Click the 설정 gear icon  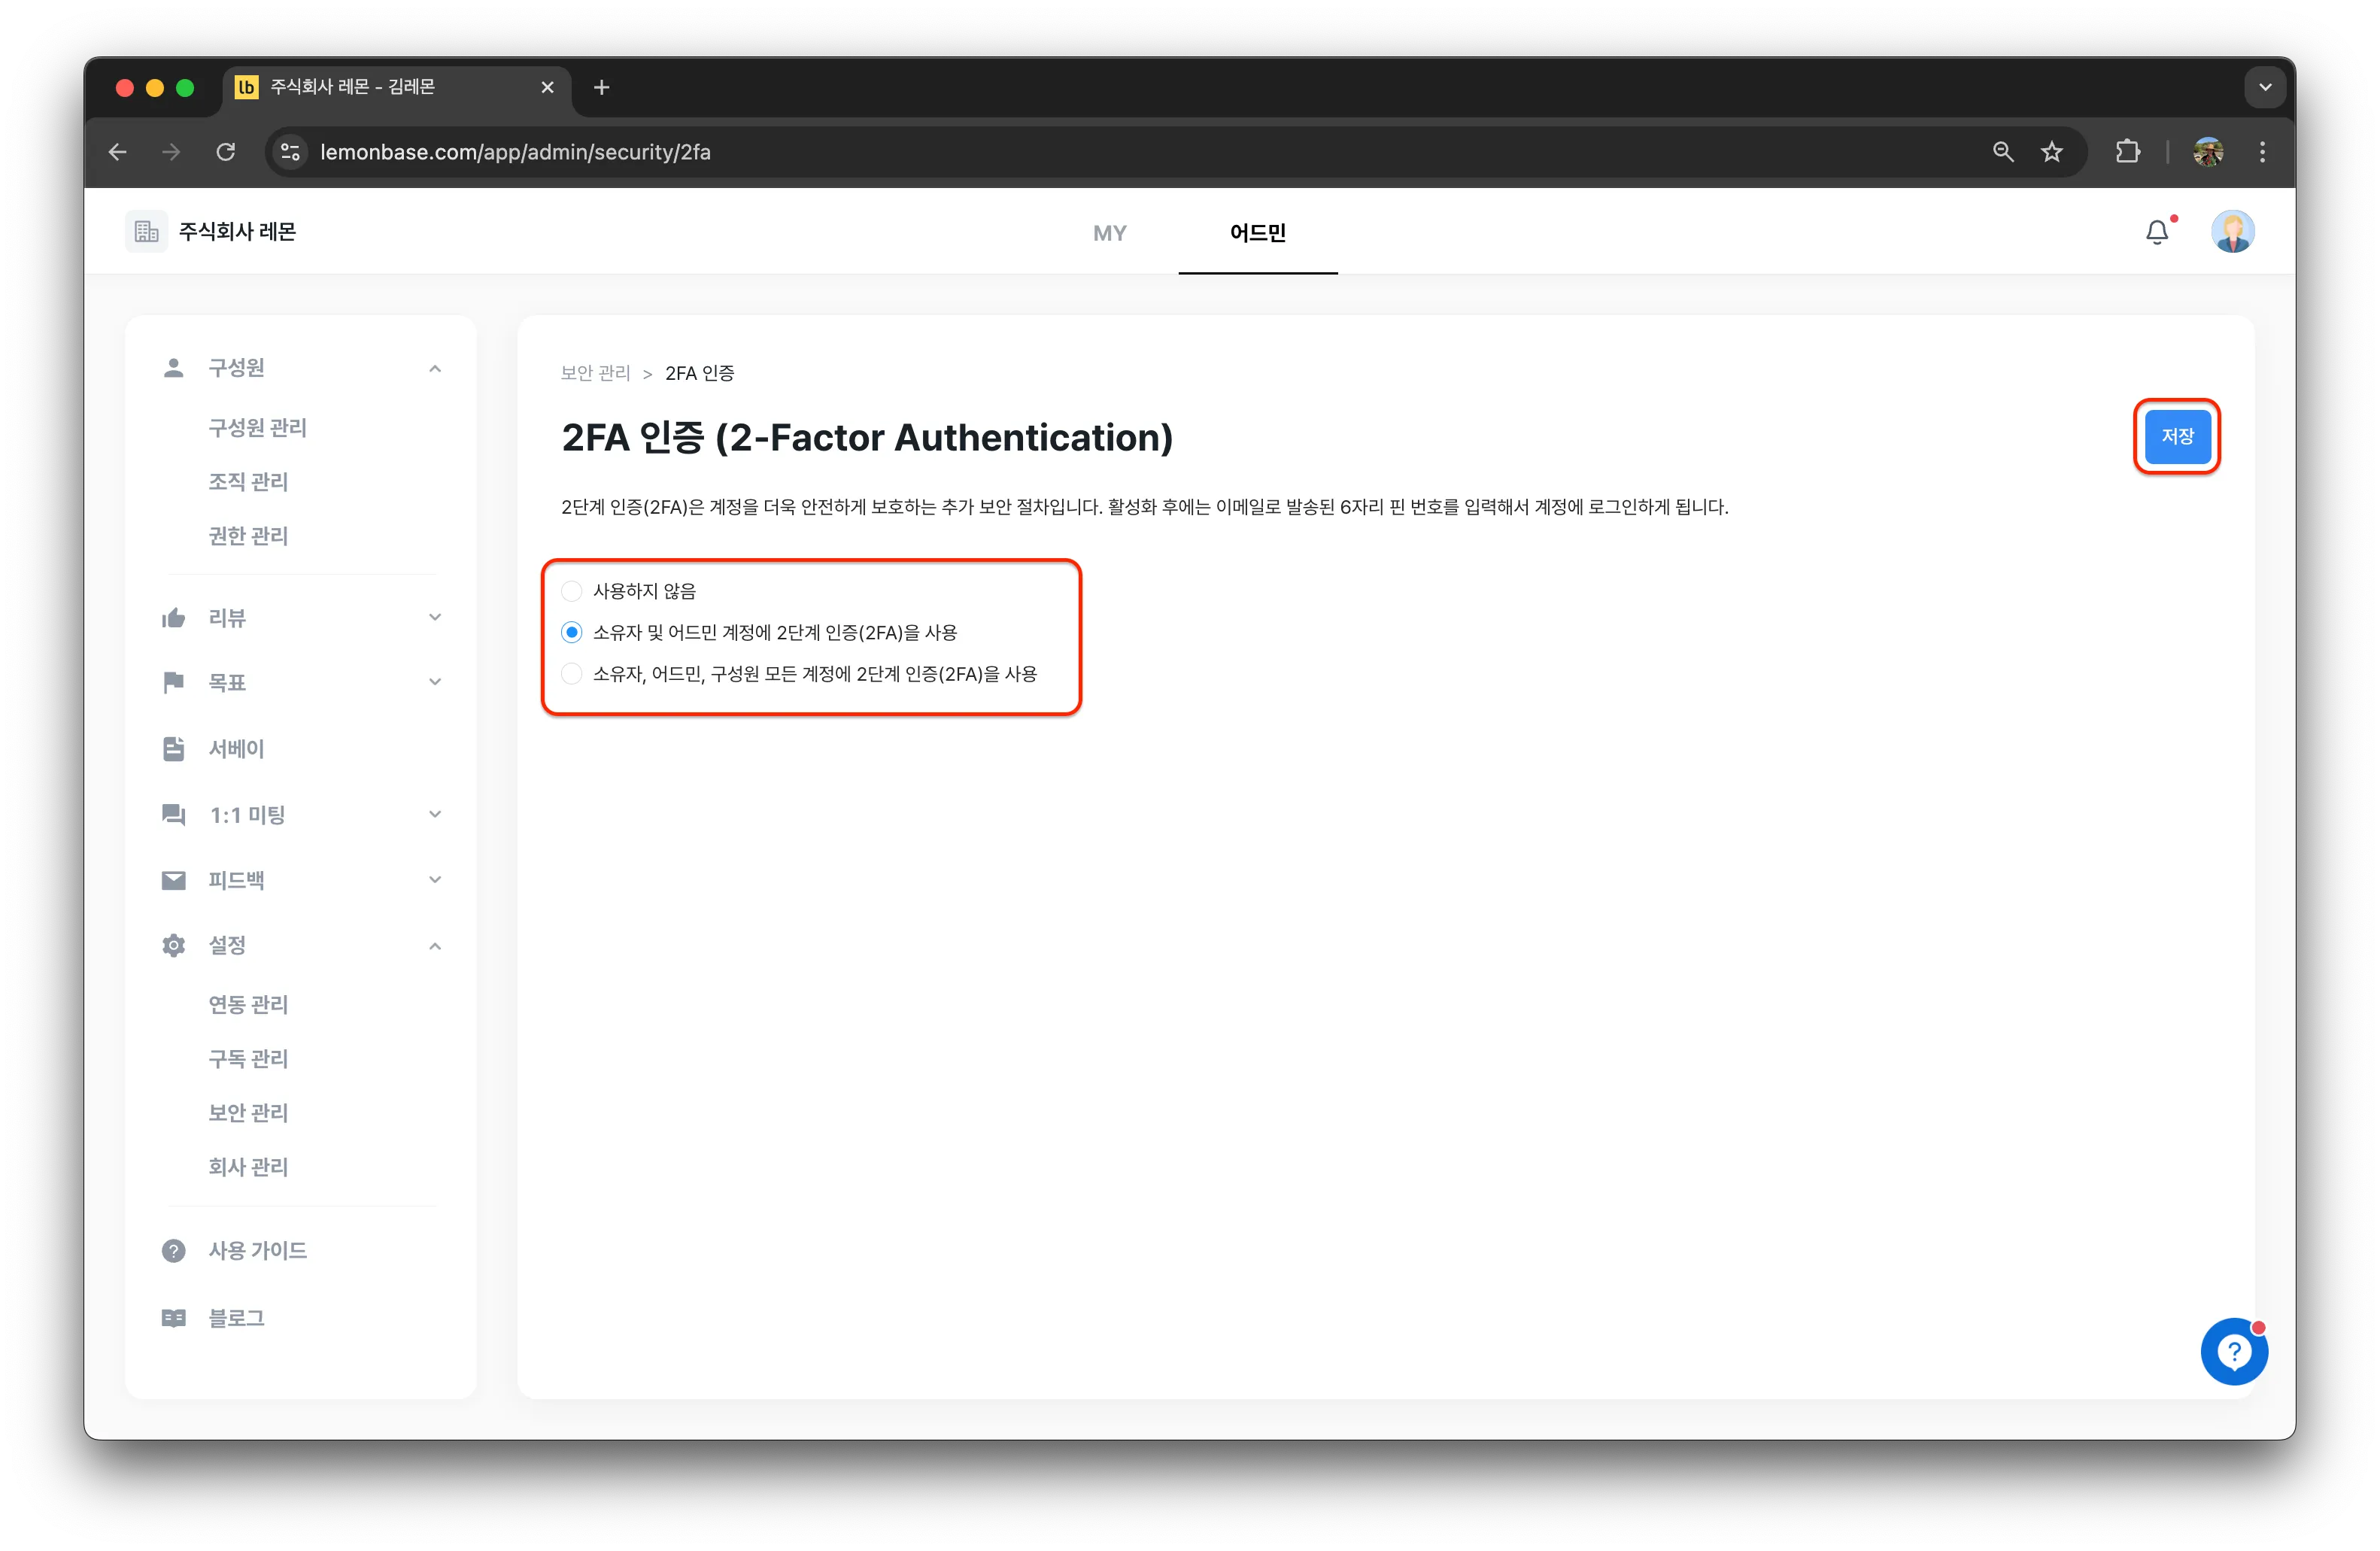coord(173,945)
